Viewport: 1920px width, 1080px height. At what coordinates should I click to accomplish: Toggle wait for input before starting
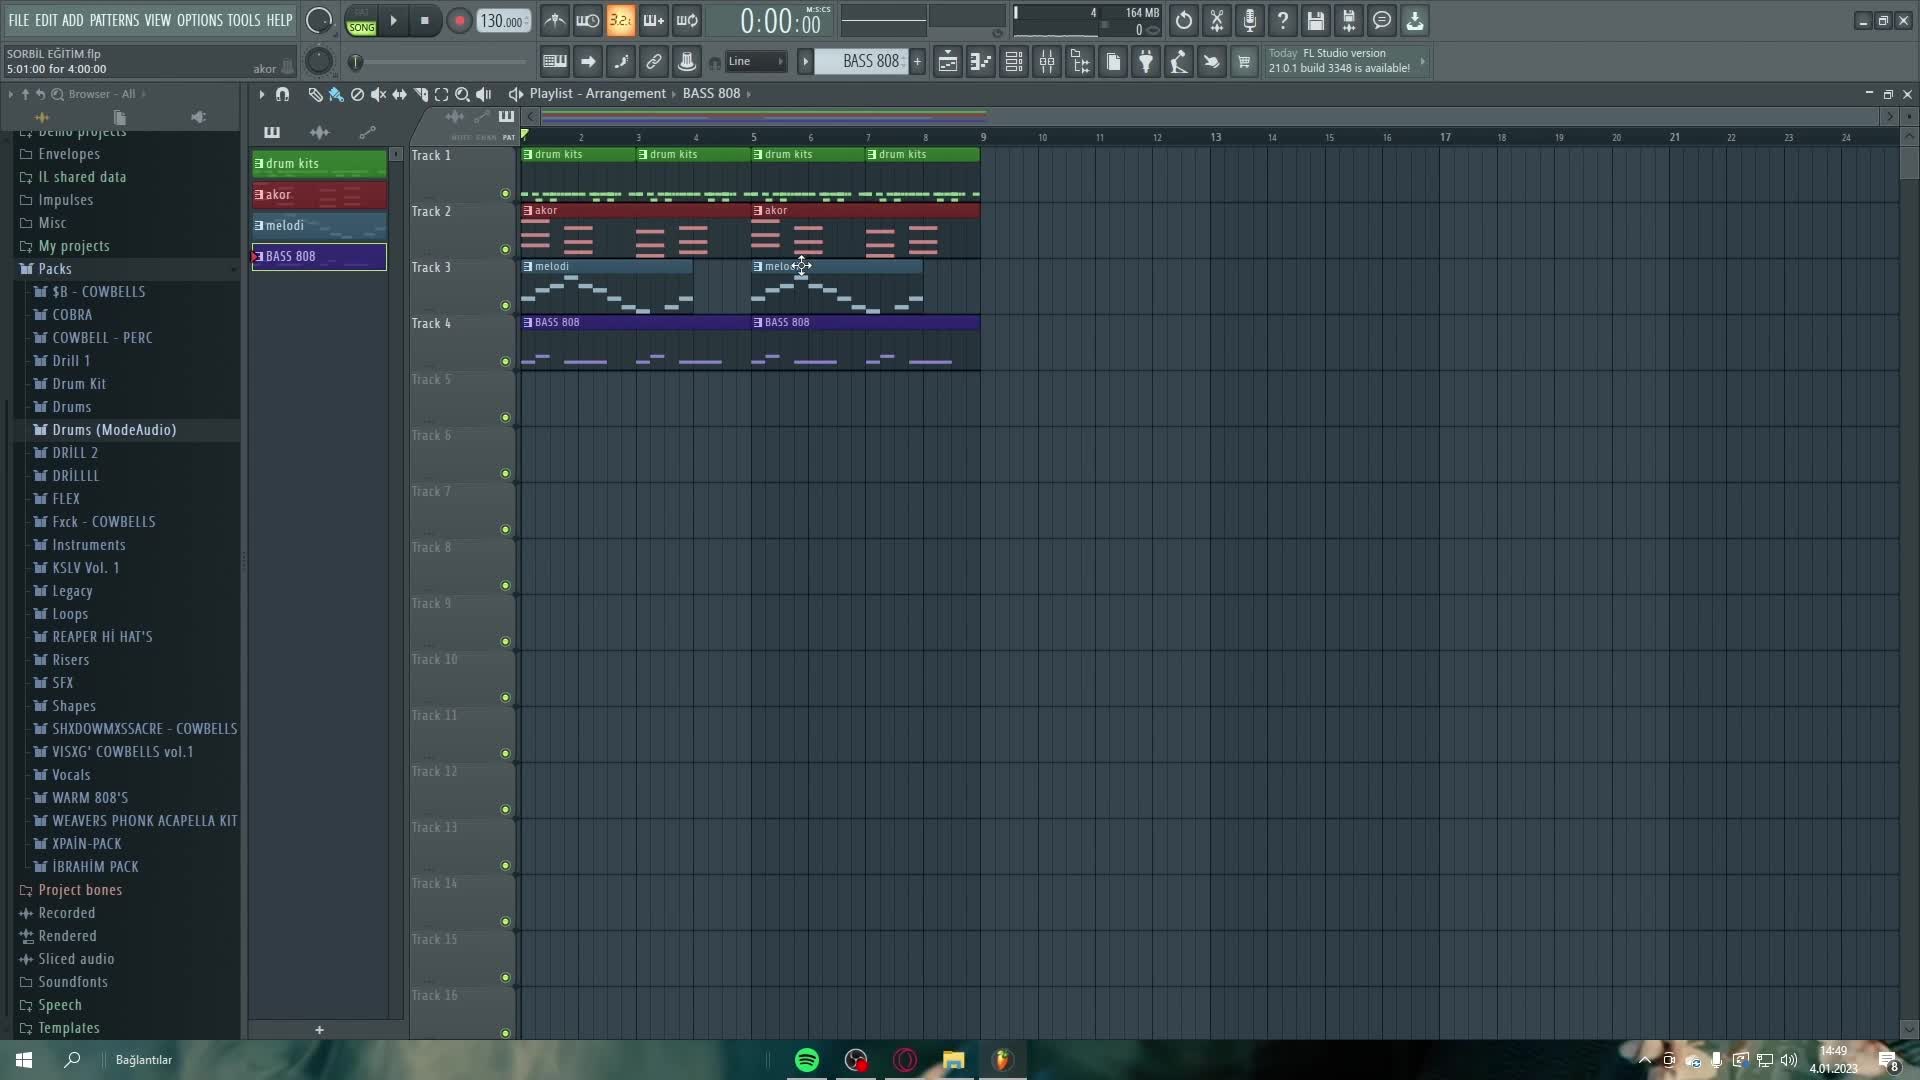pyautogui.click(x=588, y=20)
